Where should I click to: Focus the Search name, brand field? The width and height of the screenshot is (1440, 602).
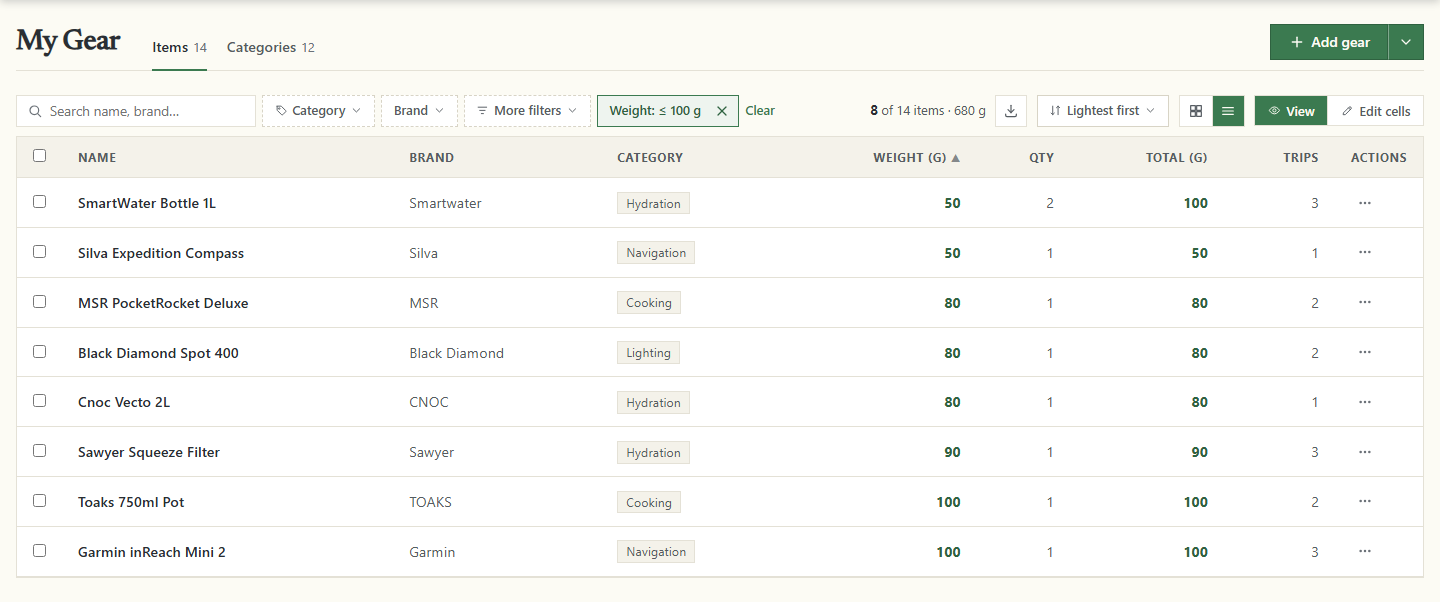point(136,111)
